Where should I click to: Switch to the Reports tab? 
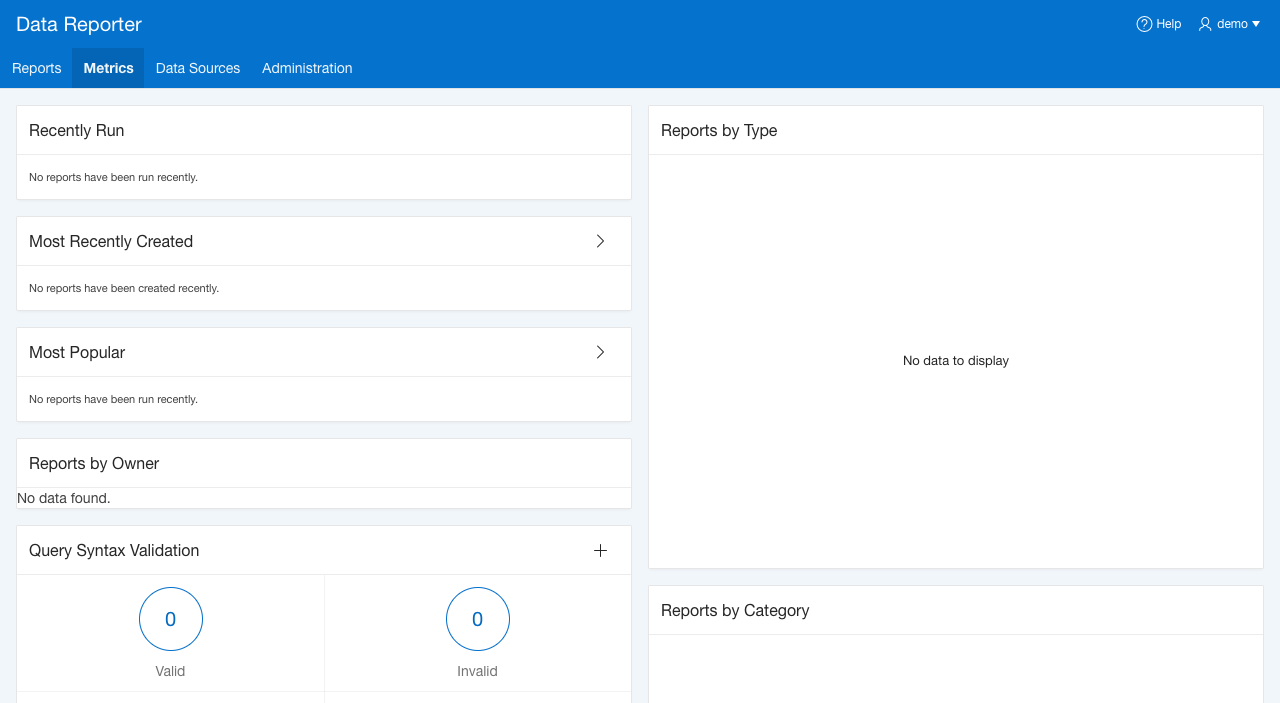[37, 68]
